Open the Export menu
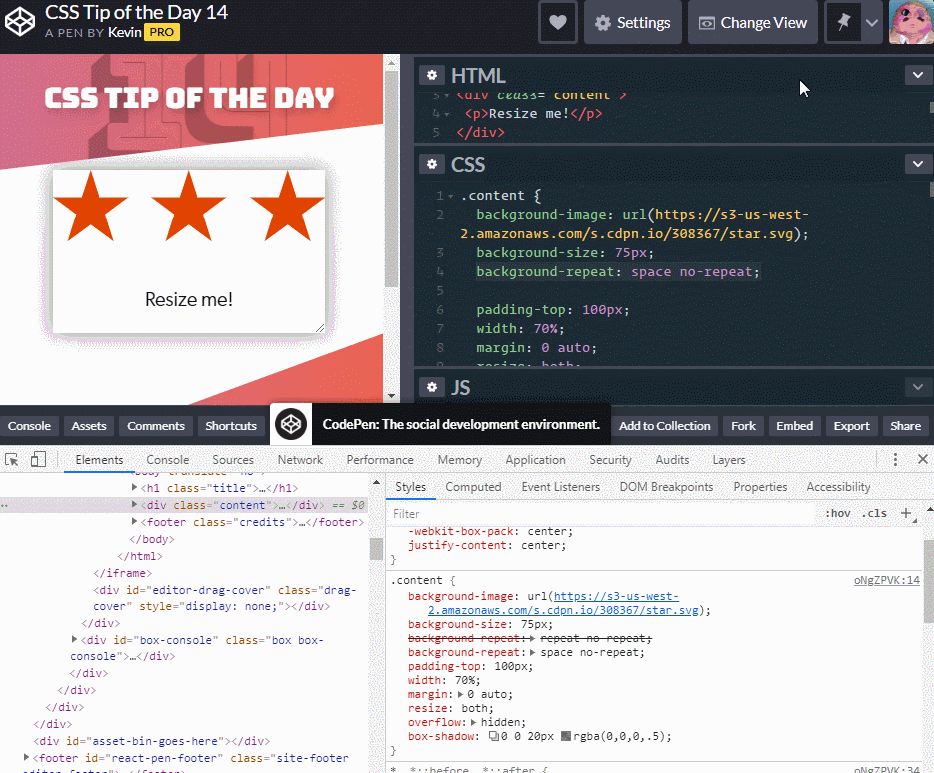The height and width of the screenshot is (773, 934). click(851, 426)
